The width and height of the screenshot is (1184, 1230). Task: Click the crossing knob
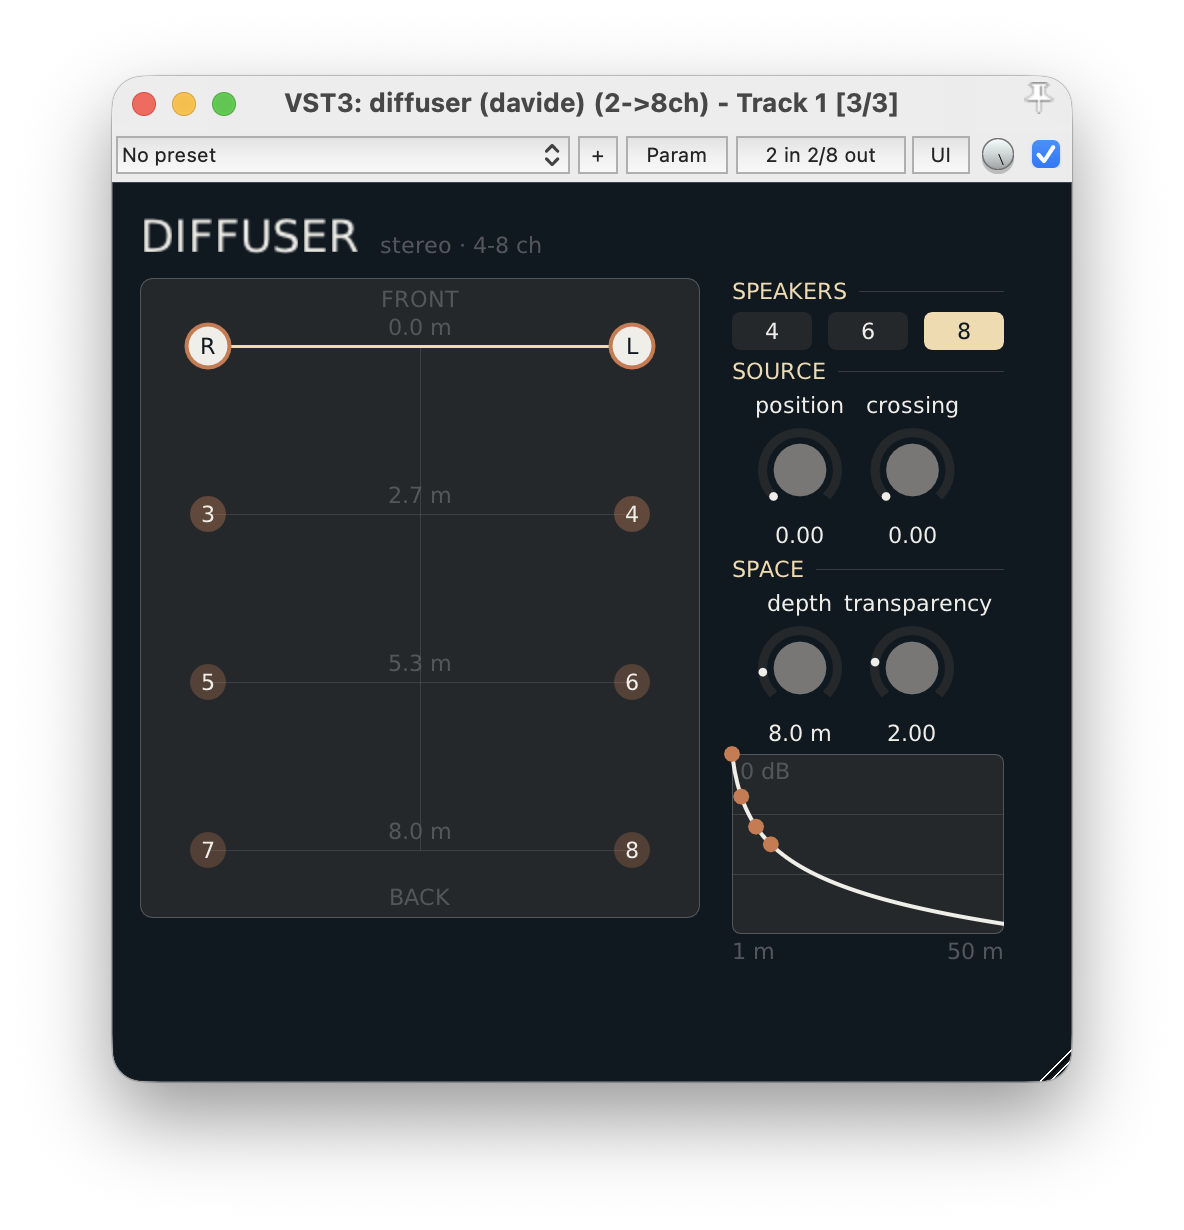[912, 470]
